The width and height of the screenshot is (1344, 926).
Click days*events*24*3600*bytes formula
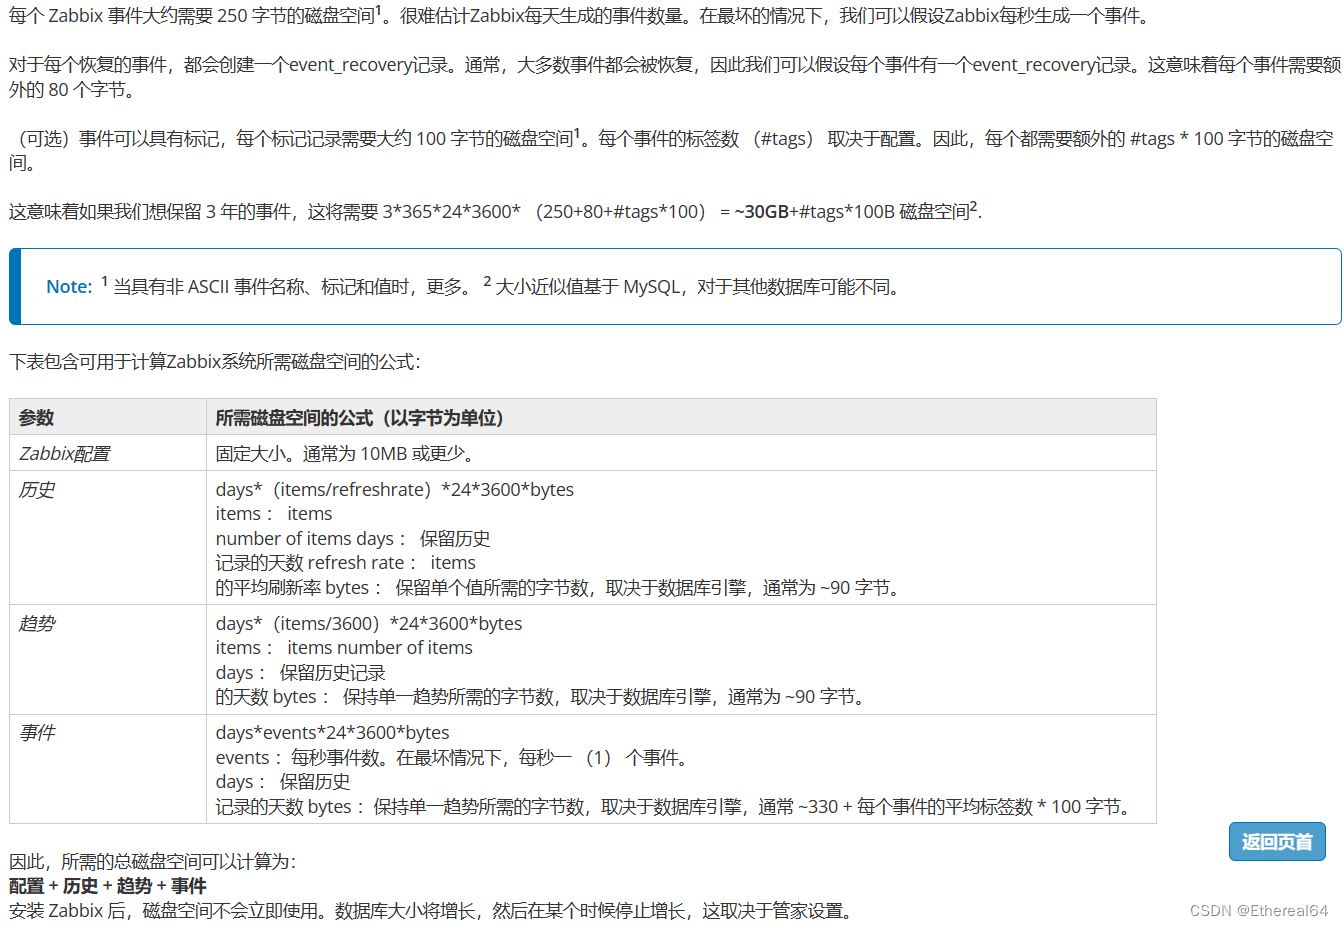pyautogui.click(x=333, y=732)
